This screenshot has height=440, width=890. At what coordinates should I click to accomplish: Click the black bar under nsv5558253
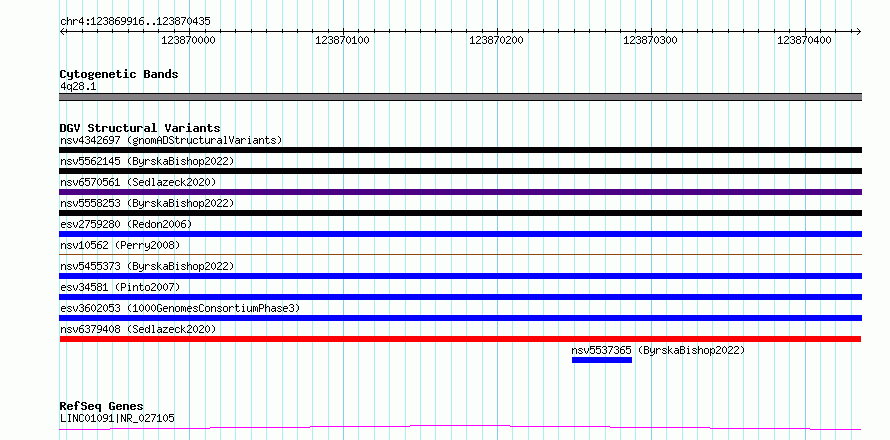(x=460, y=213)
